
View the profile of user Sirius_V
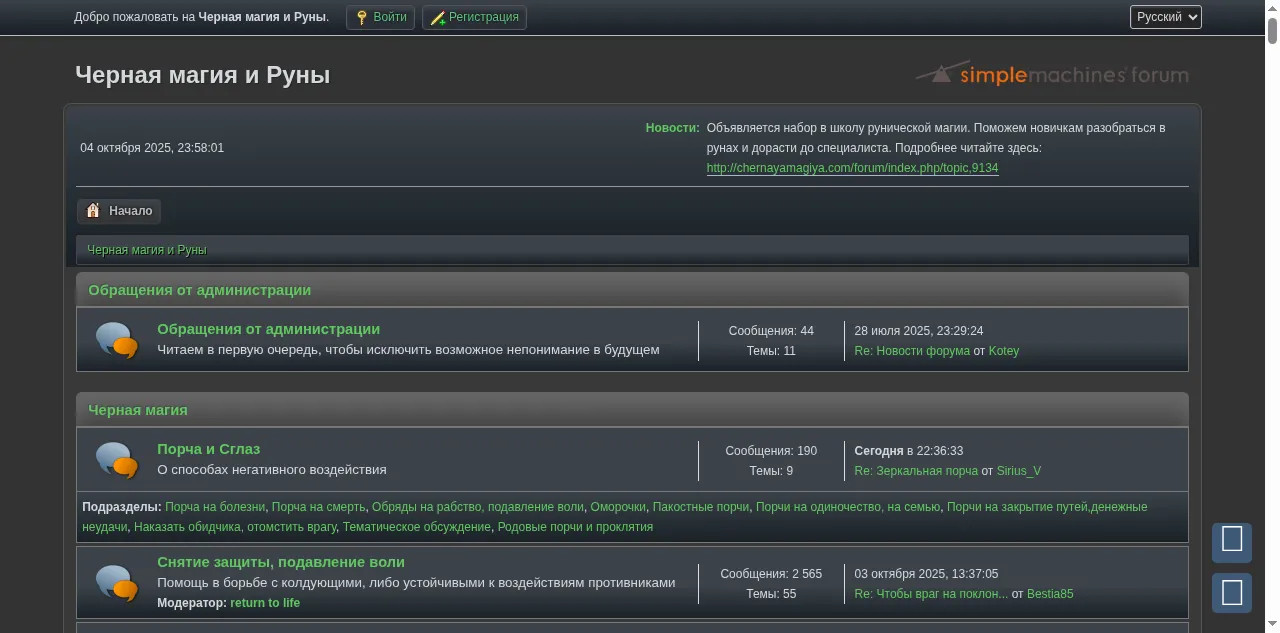coord(1019,471)
